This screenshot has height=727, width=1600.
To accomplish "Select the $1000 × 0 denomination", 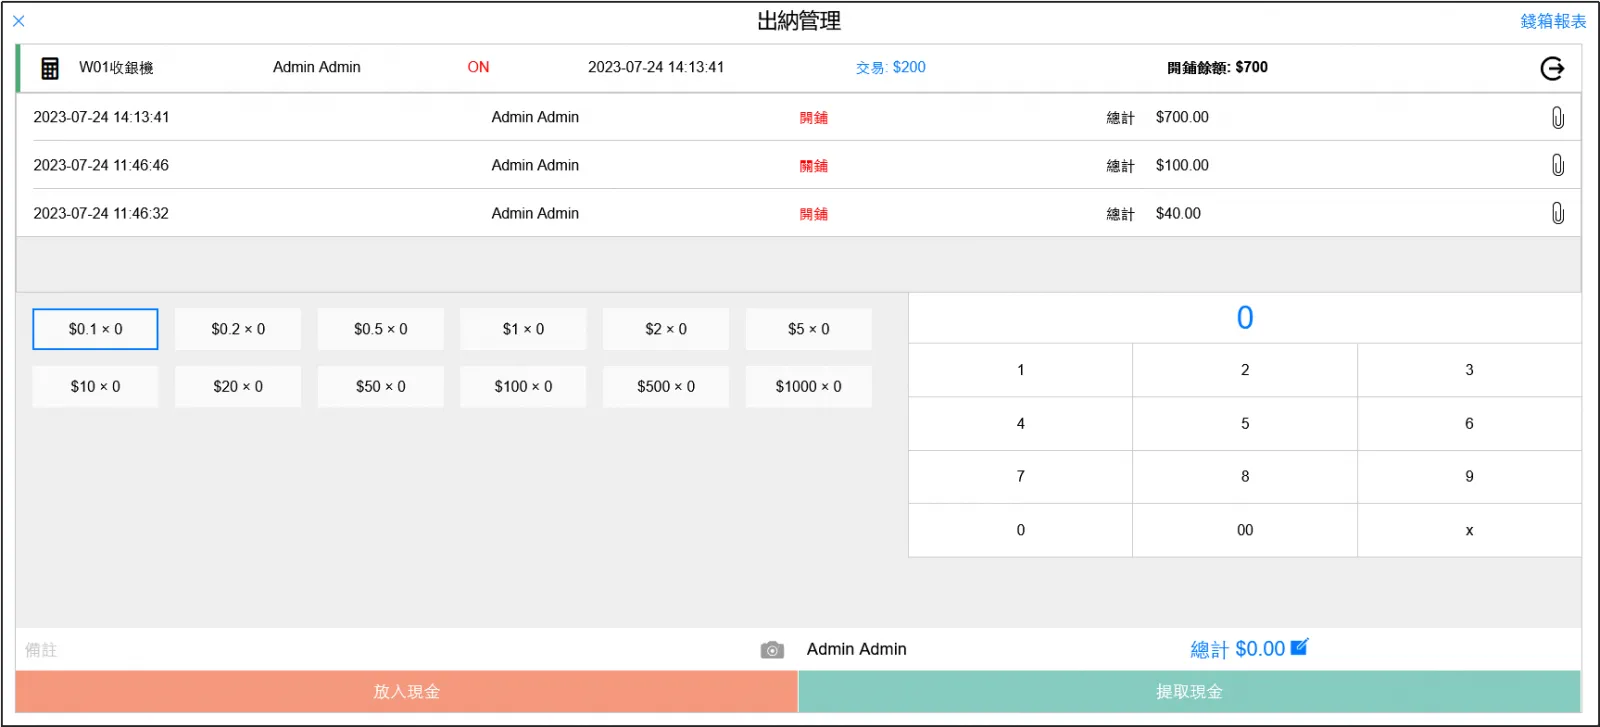I will tap(808, 387).
